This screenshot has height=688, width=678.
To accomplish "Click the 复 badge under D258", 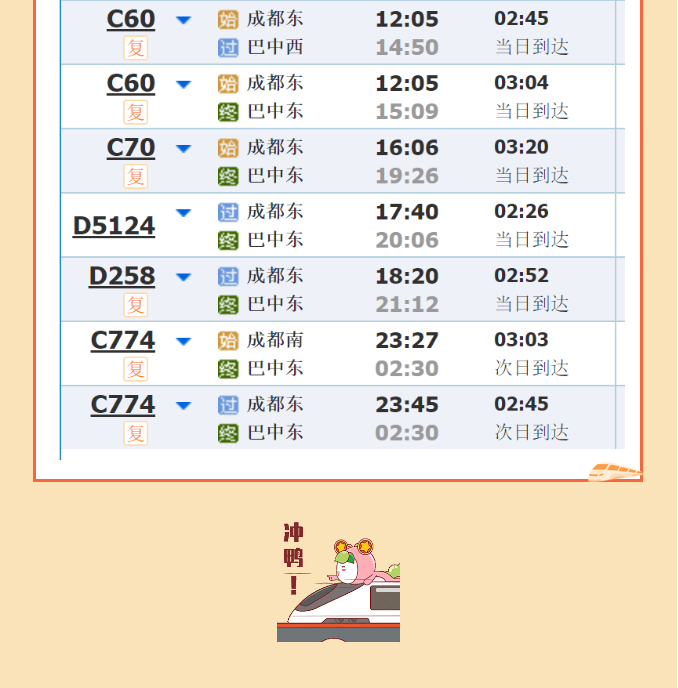I will [x=136, y=305].
